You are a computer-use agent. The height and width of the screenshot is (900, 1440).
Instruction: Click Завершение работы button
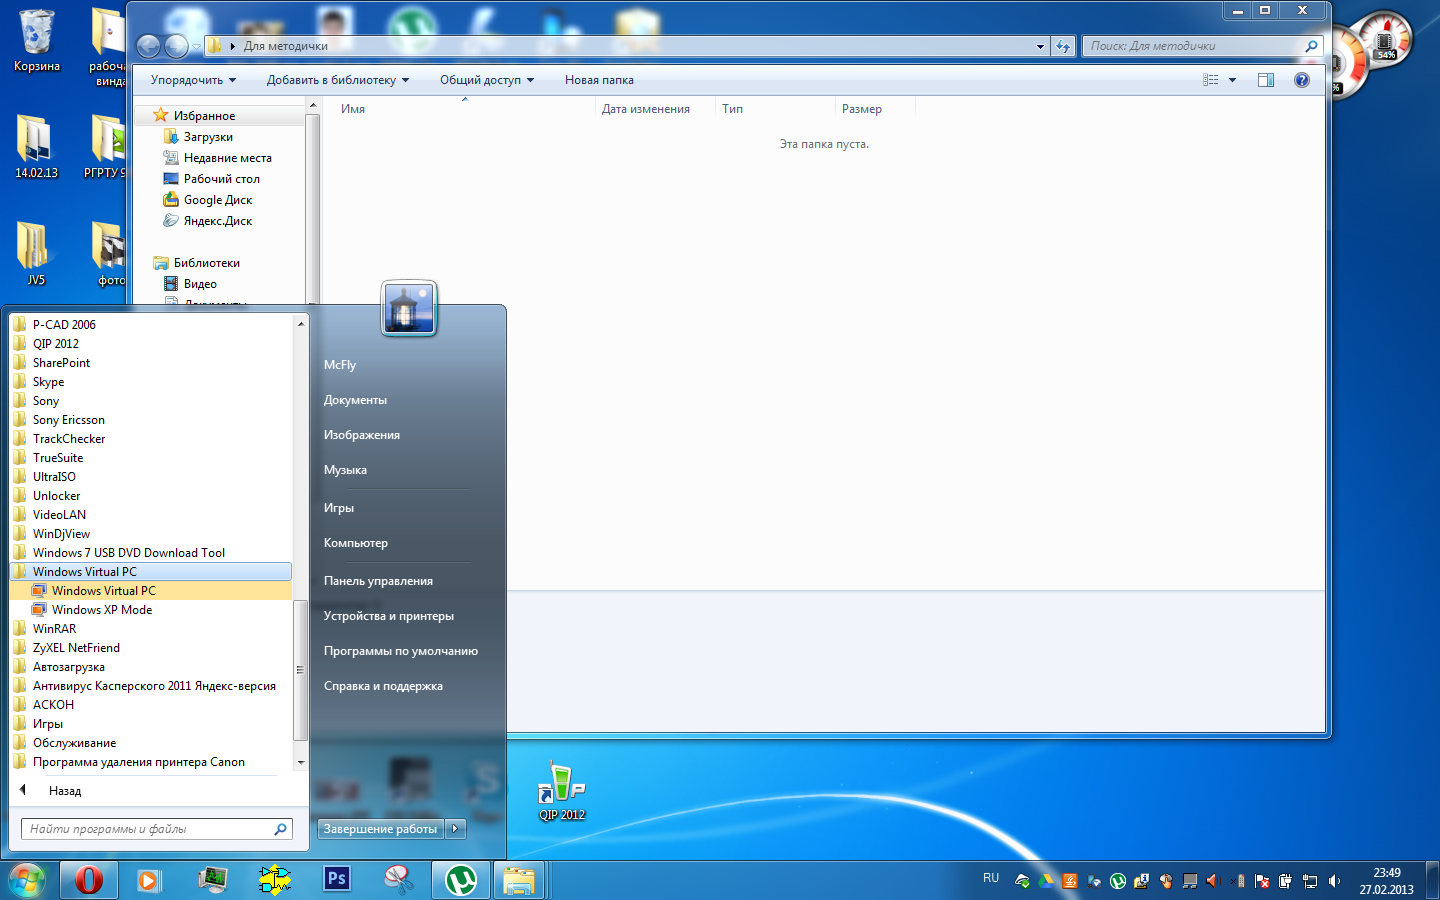pyautogui.click(x=381, y=828)
